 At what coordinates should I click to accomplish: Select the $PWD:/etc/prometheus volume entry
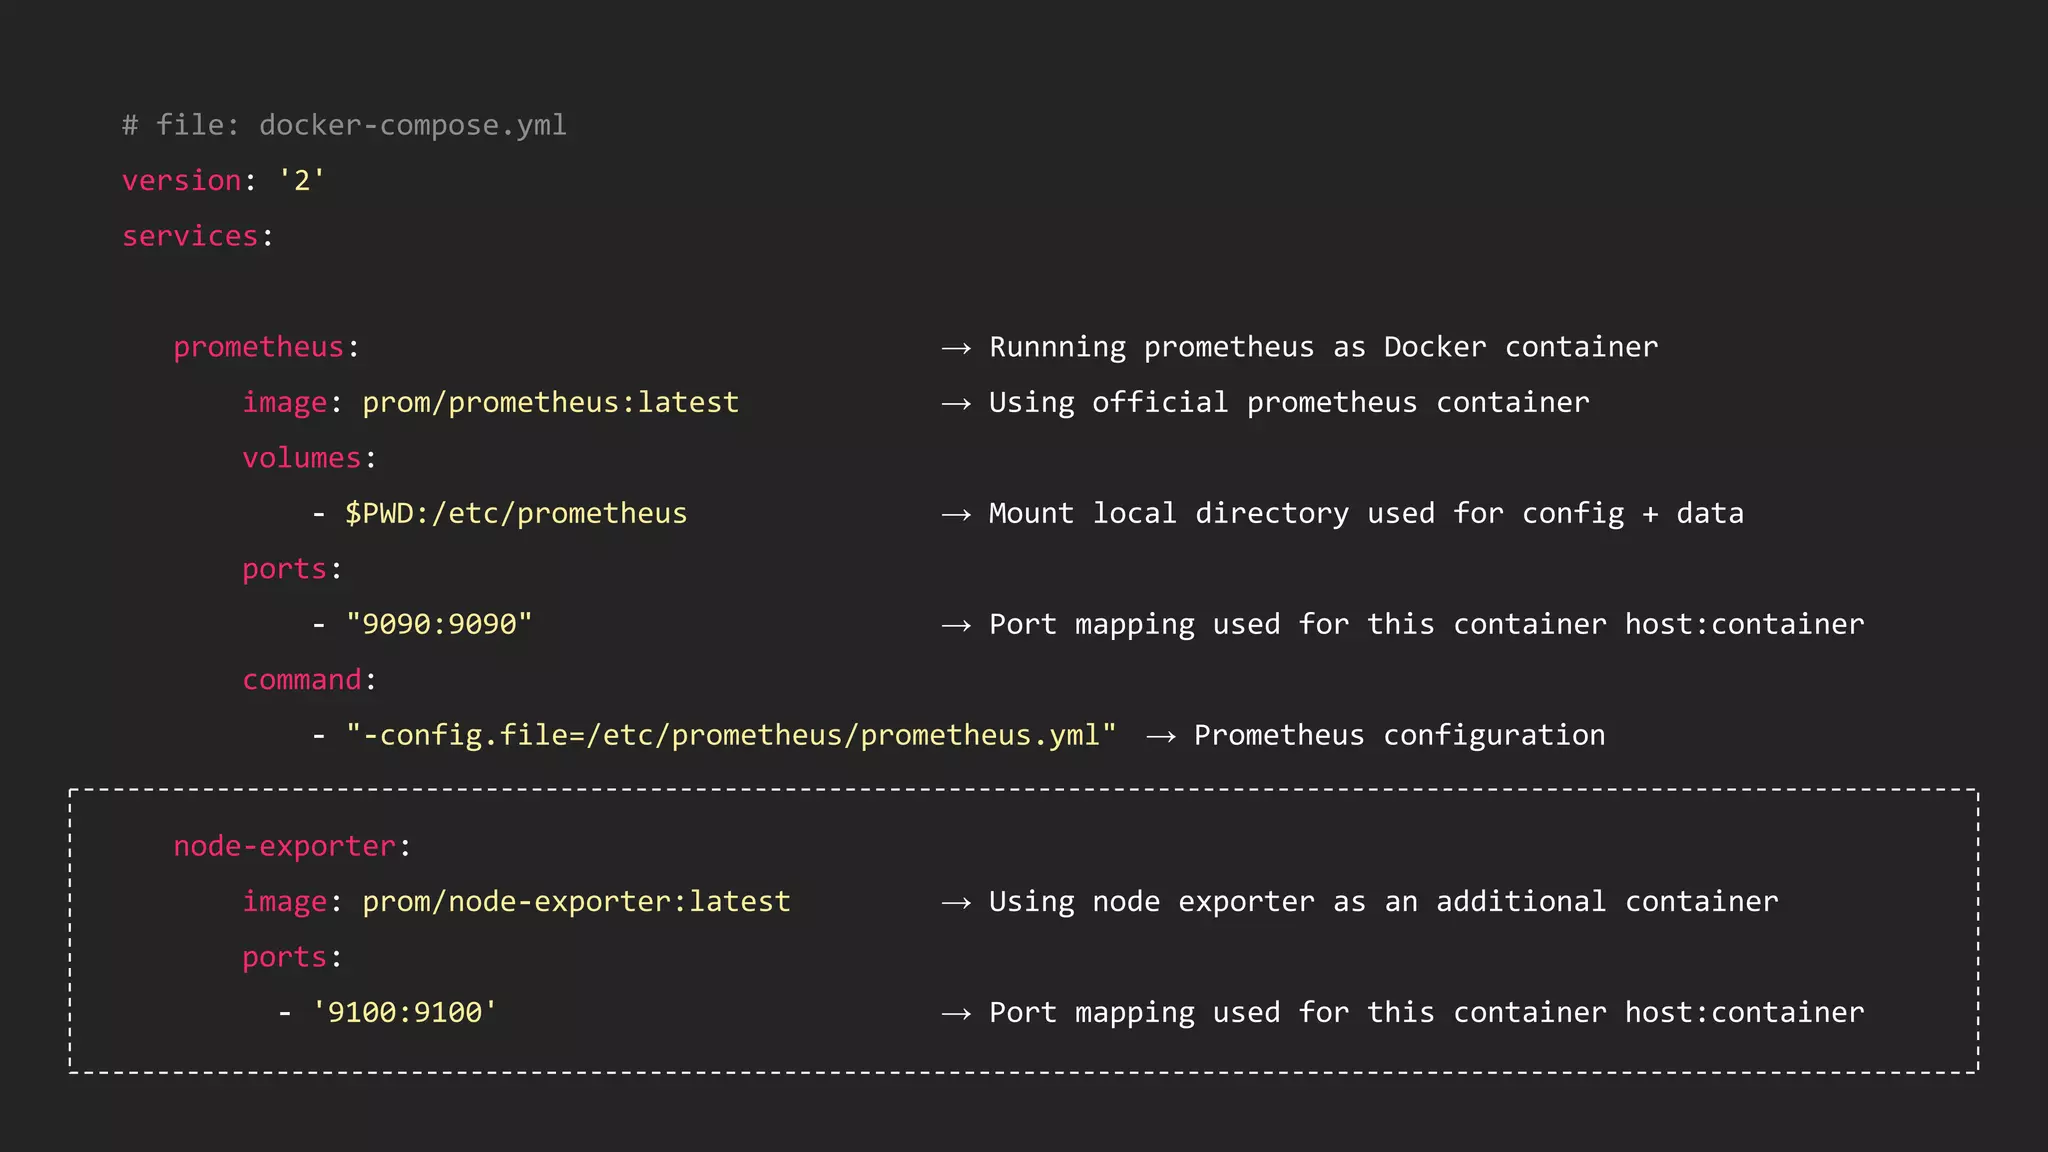pos(516,514)
